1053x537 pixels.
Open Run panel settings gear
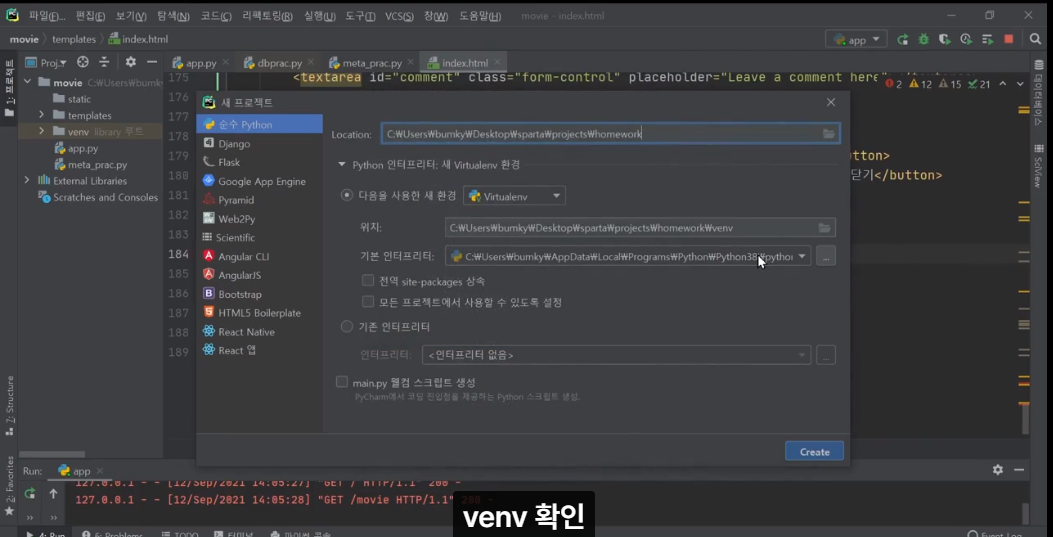click(x=998, y=470)
